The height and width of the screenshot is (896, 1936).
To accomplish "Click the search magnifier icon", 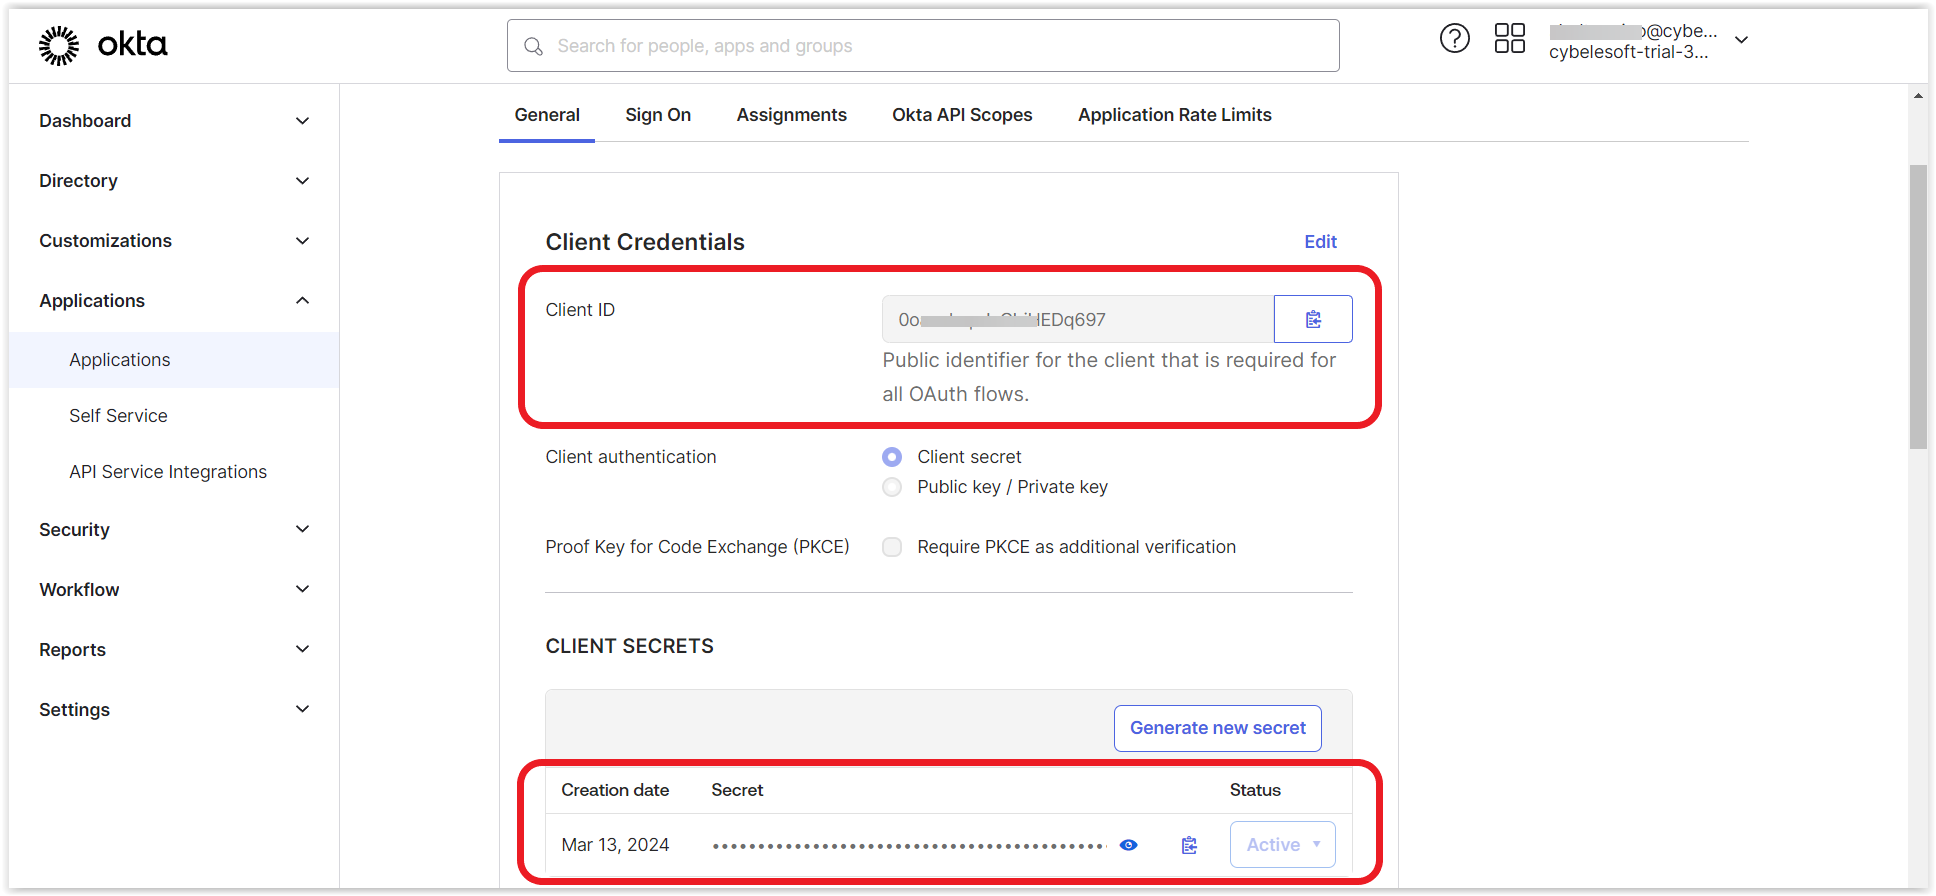I will [534, 46].
